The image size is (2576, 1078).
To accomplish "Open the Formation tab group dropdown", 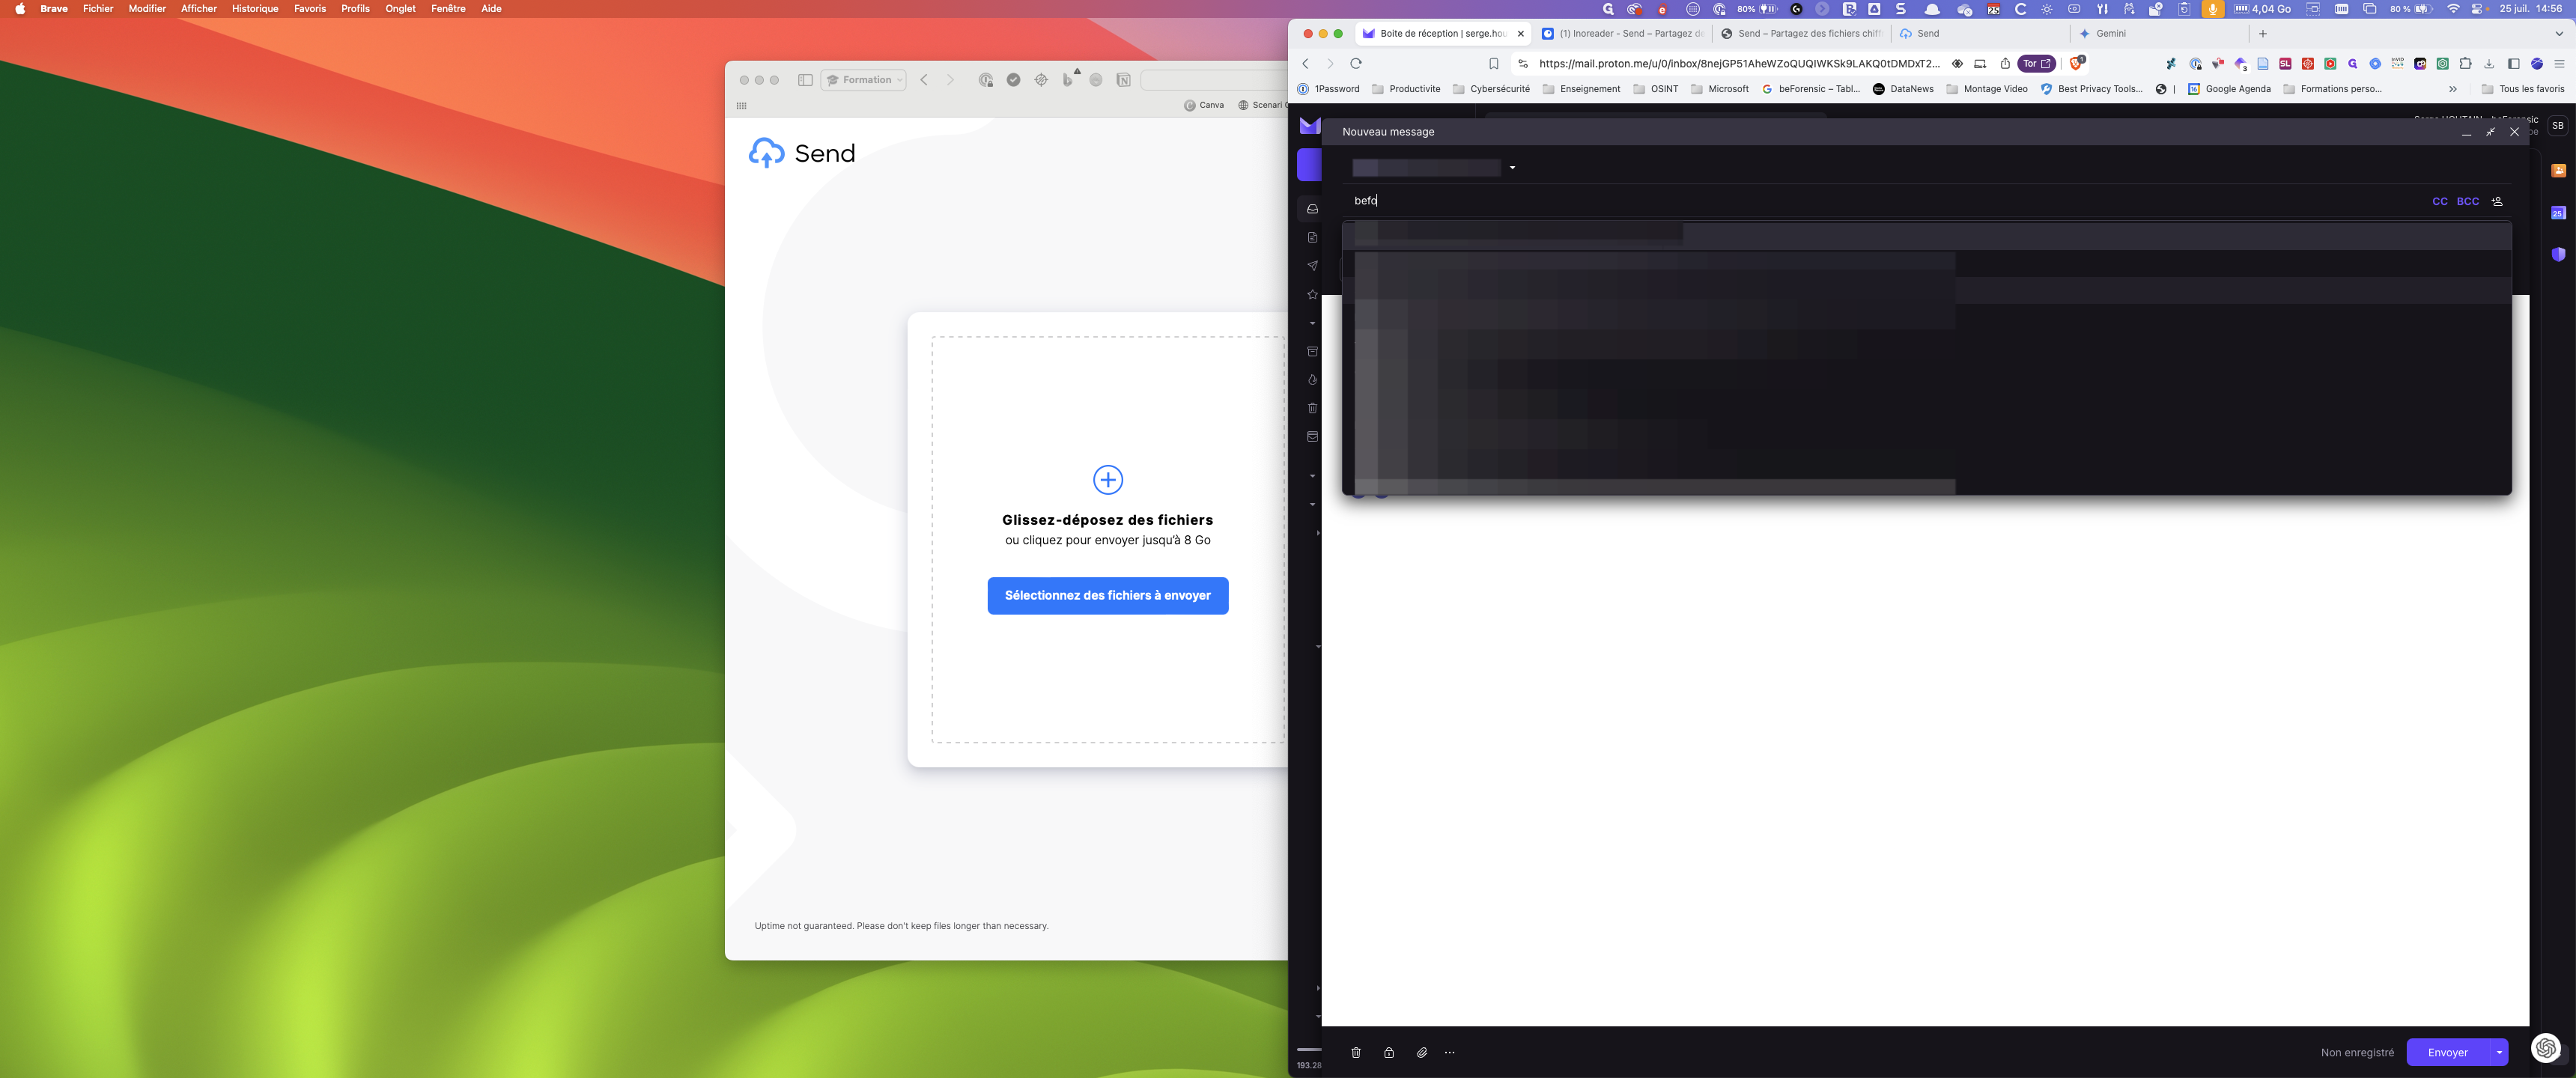I will click(x=864, y=80).
